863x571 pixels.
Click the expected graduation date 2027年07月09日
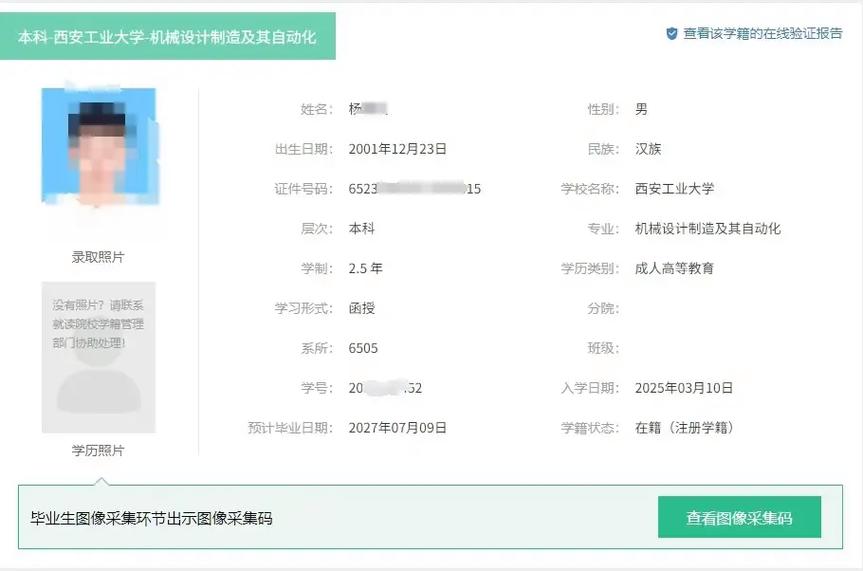397,428
